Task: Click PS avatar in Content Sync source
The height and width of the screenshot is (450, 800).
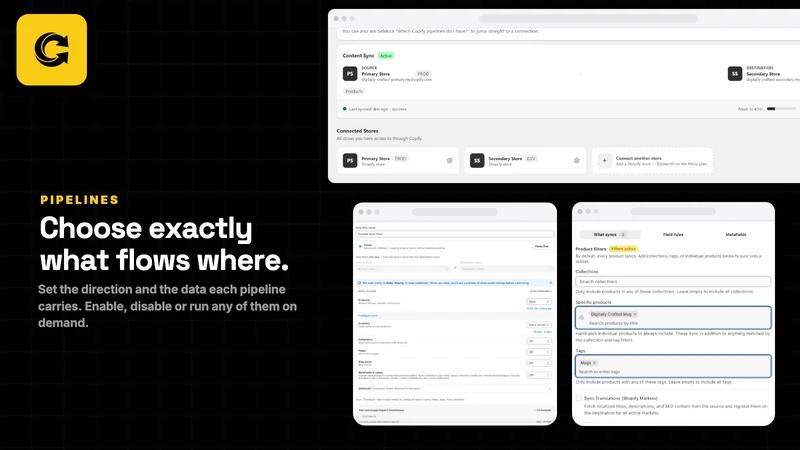Action: (350, 74)
